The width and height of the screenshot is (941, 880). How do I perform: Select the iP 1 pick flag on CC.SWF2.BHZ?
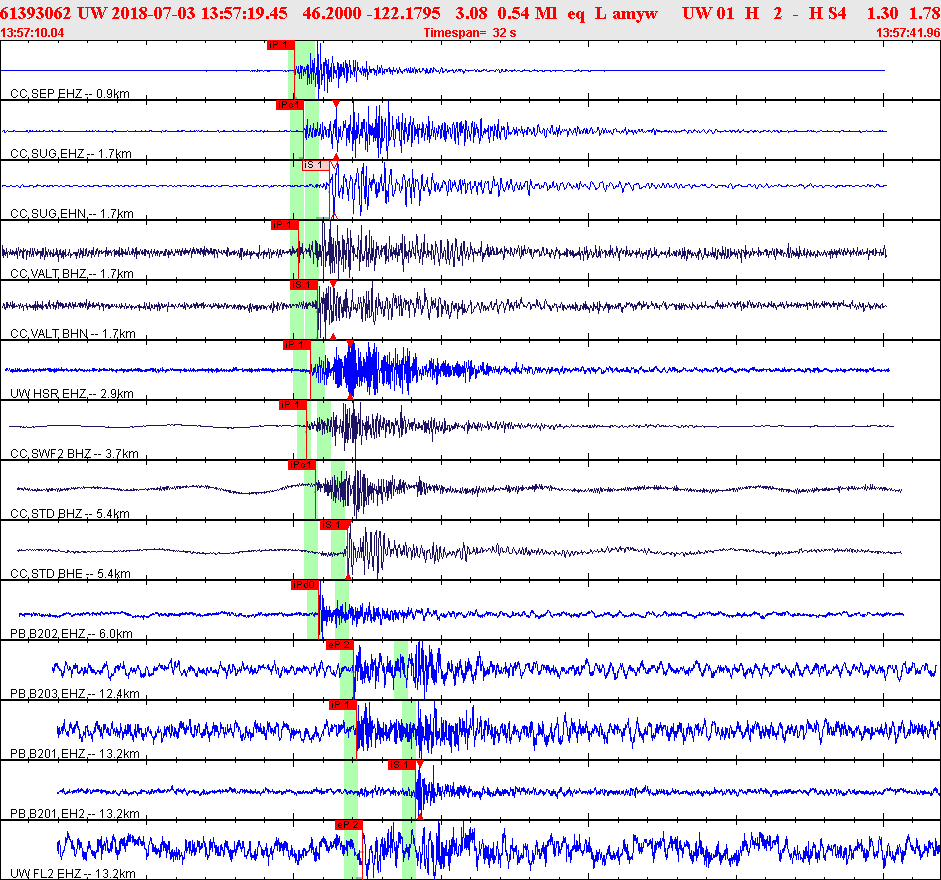(293, 405)
